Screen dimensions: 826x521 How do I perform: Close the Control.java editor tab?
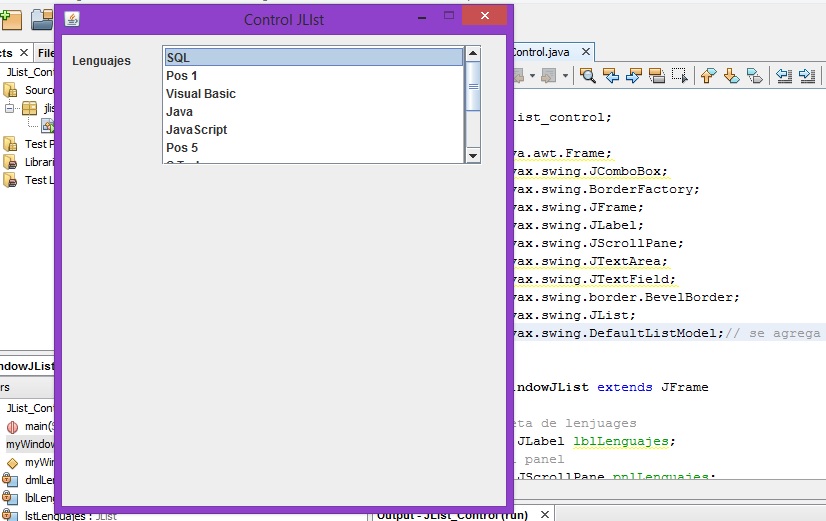587,52
